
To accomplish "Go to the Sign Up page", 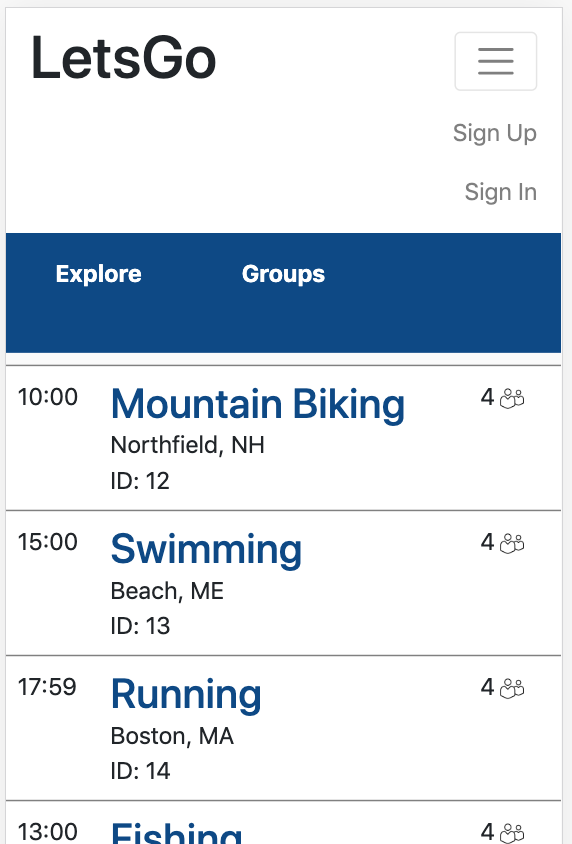I will pyautogui.click(x=495, y=133).
